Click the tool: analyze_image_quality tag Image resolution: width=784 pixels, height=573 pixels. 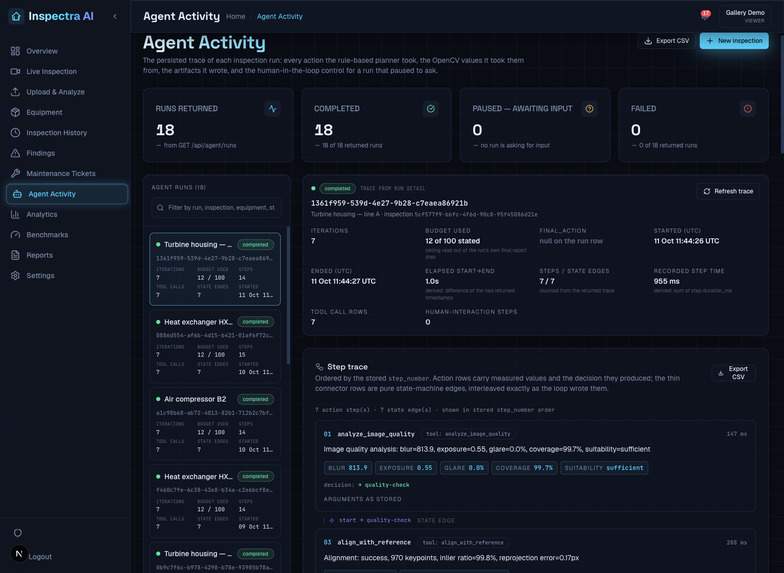[468, 434]
